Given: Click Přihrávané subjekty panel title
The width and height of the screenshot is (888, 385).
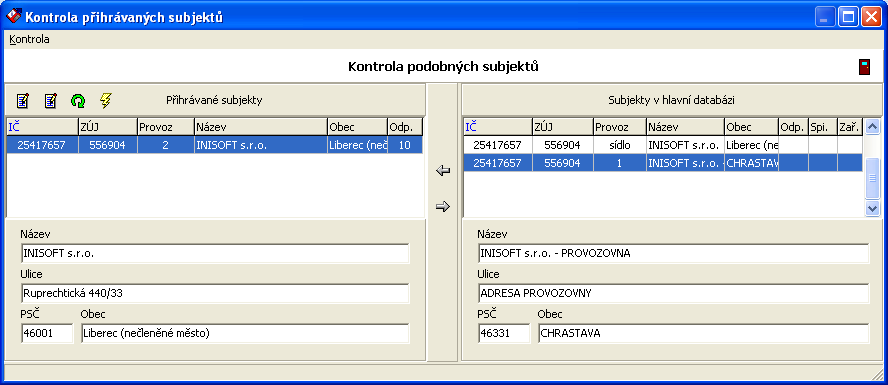Looking at the screenshot, I should click(x=214, y=101).
